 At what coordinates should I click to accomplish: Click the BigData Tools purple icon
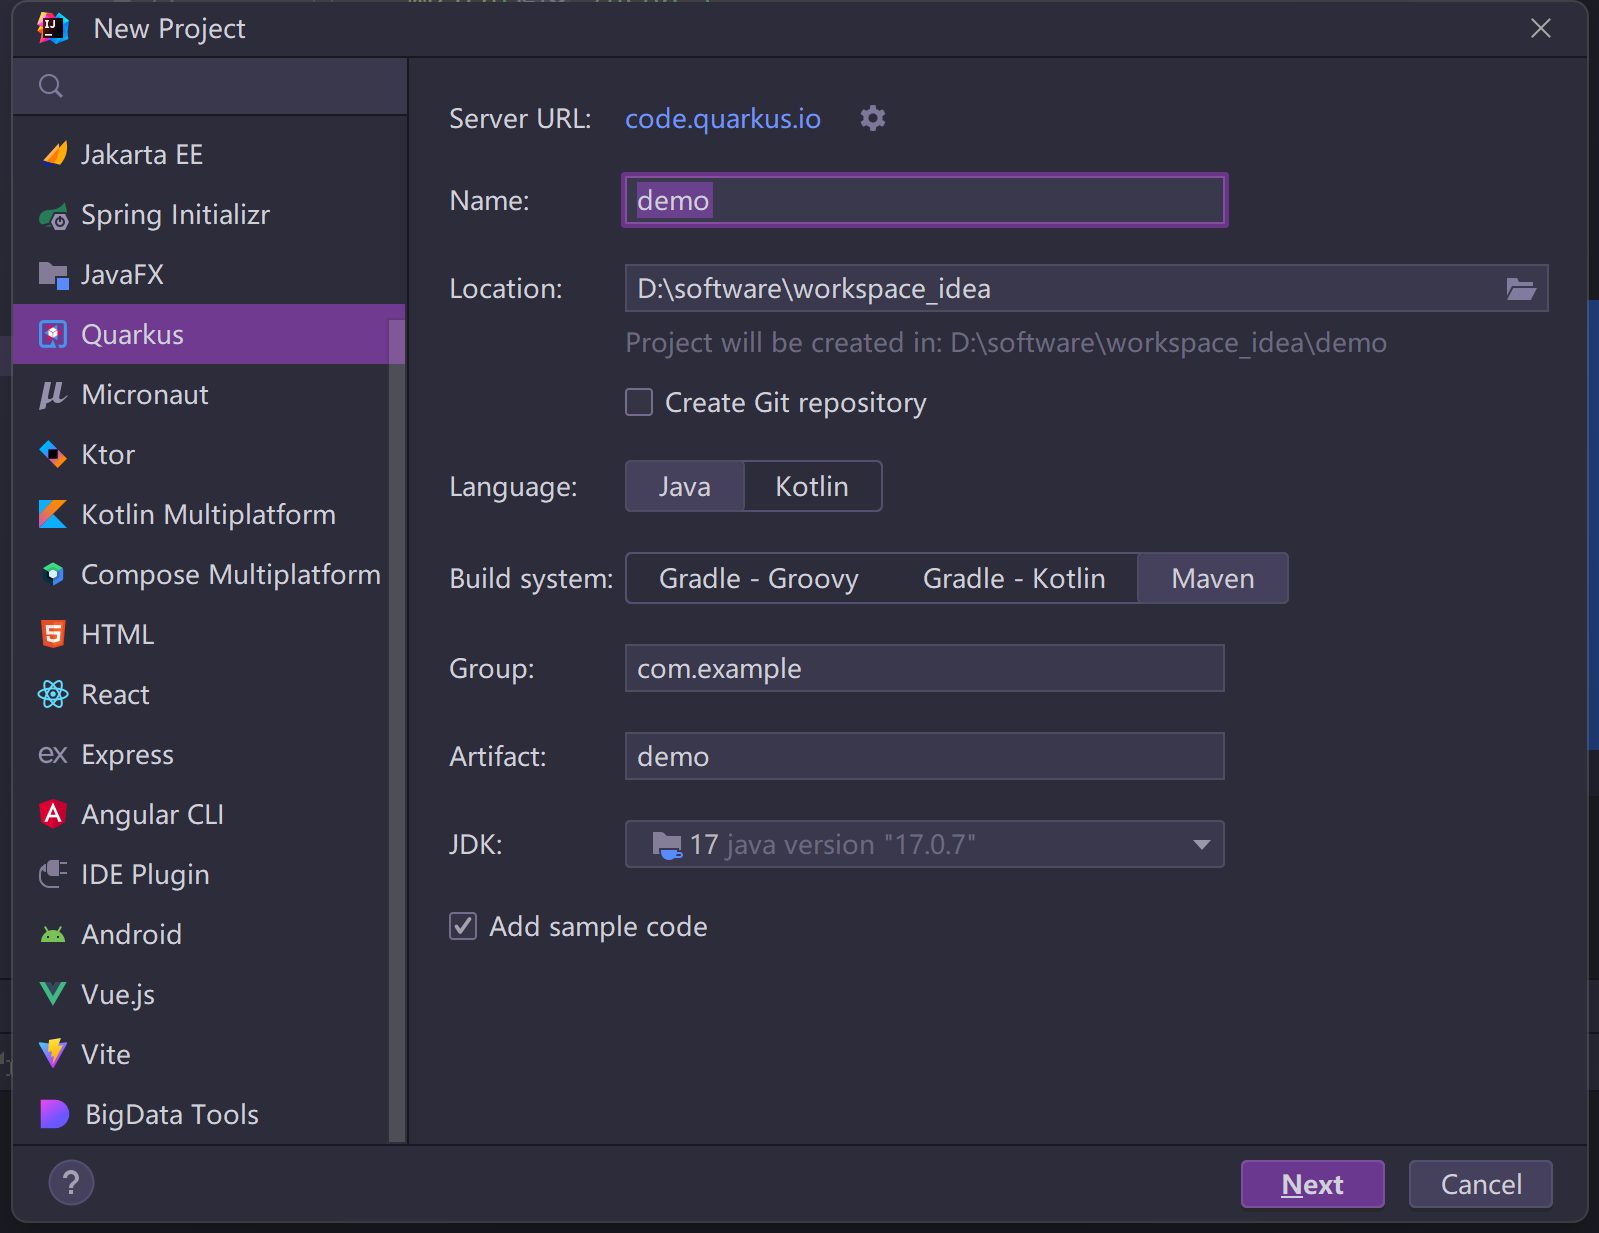coord(54,1114)
